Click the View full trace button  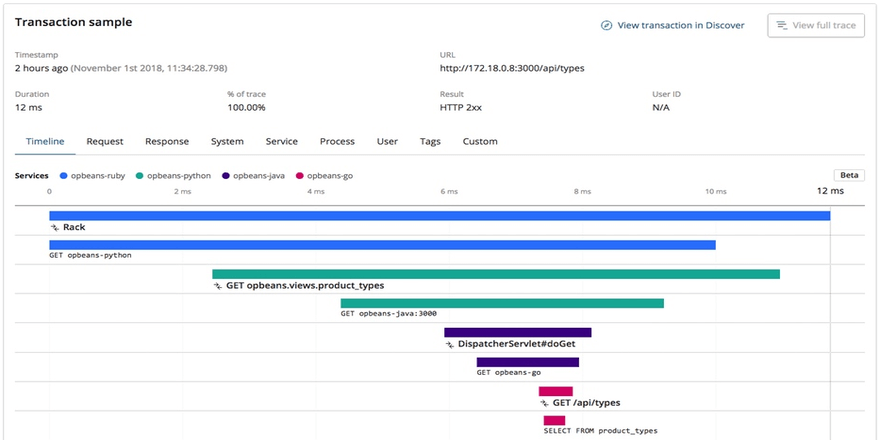(816, 26)
